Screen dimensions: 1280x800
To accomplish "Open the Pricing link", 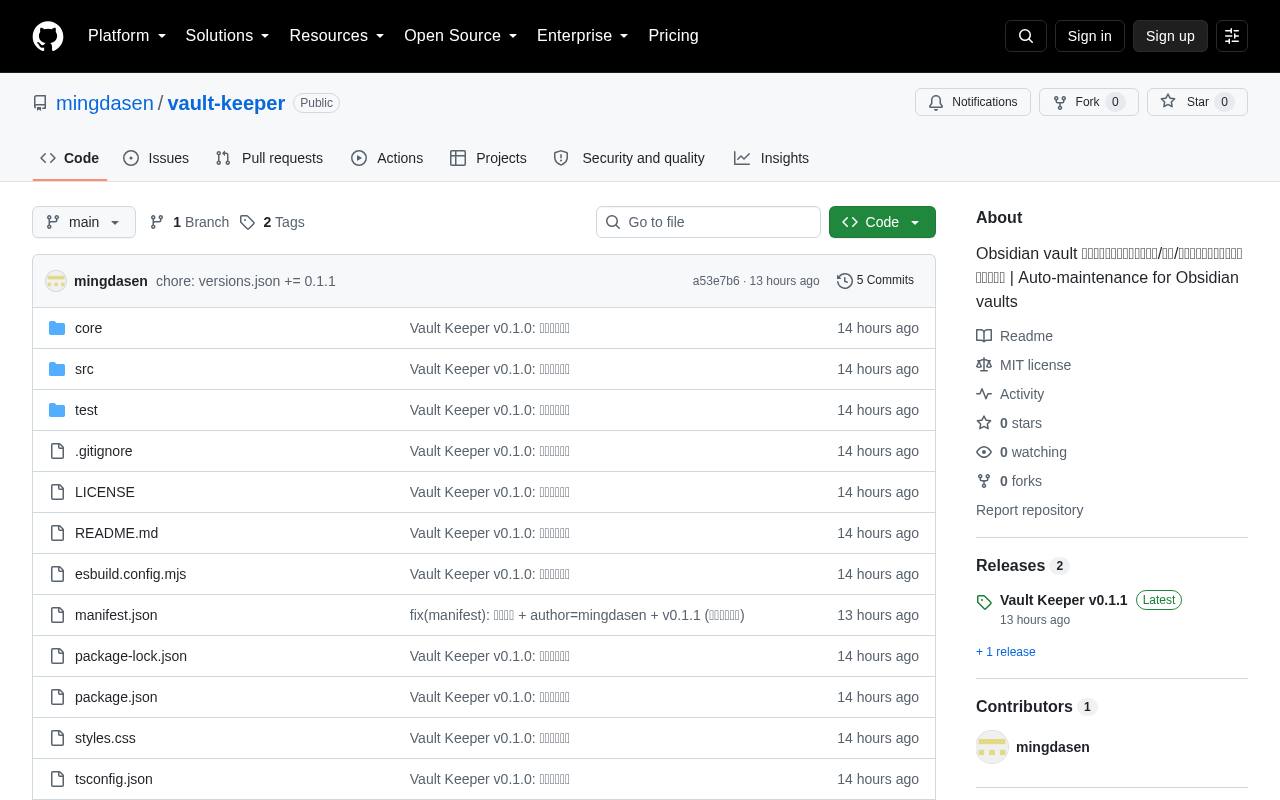I will 673,36.
